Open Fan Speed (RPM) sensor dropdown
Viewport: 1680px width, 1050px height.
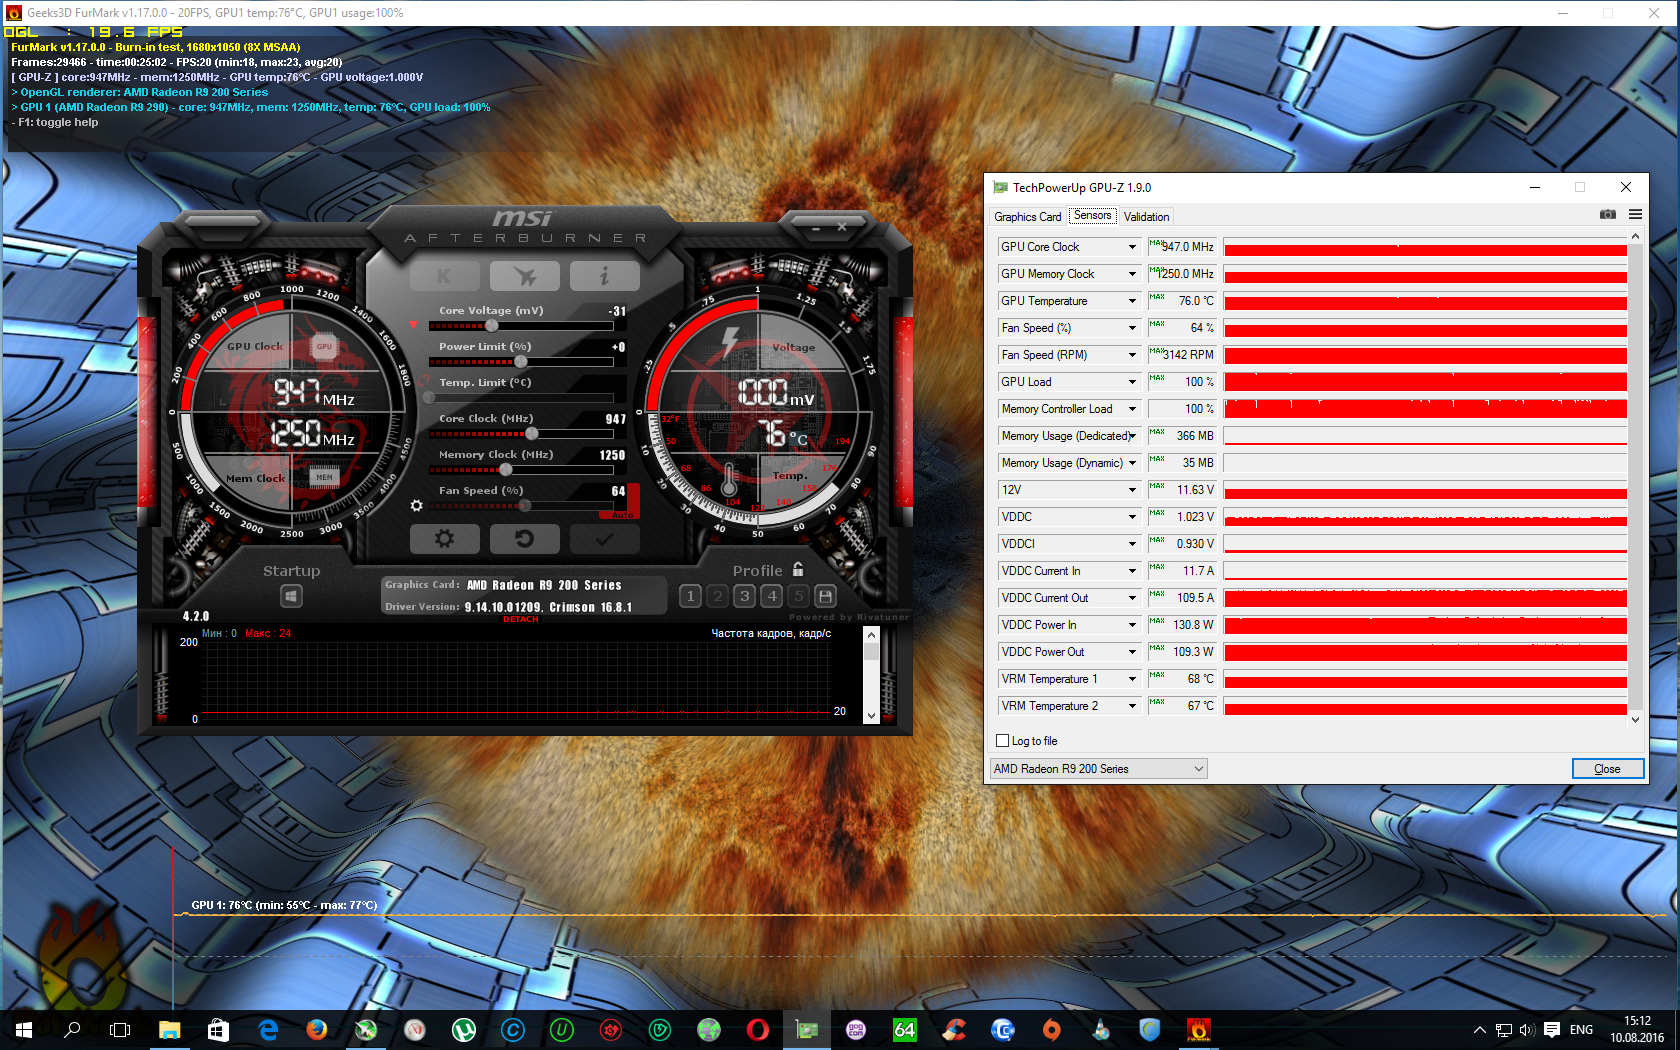pyautogui.click(x=1132, y=355)
